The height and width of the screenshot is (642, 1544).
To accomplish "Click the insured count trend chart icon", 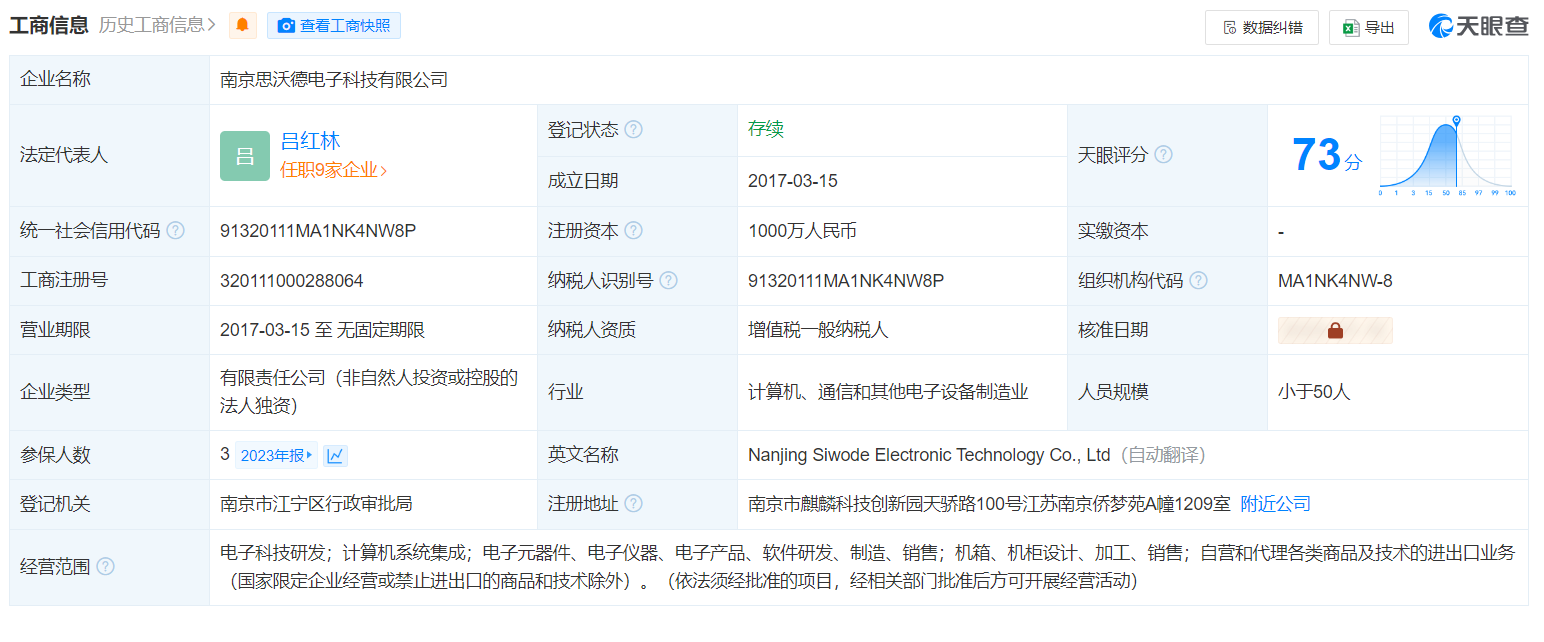I will click(x=335, y=456).
